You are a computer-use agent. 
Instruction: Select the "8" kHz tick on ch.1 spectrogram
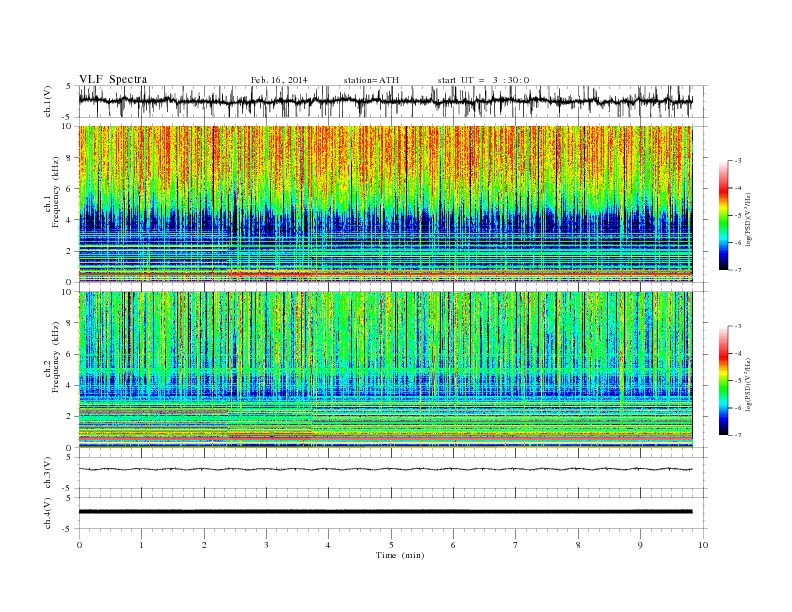70,158
